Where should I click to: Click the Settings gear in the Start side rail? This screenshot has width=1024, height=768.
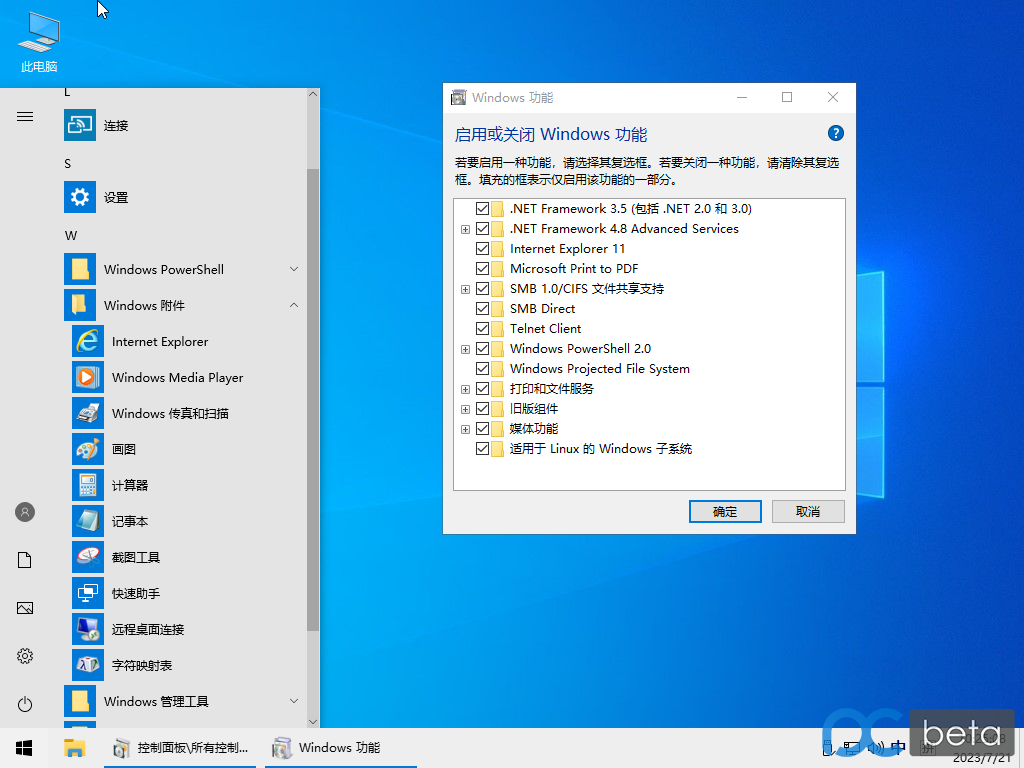[x=25, y=656]
